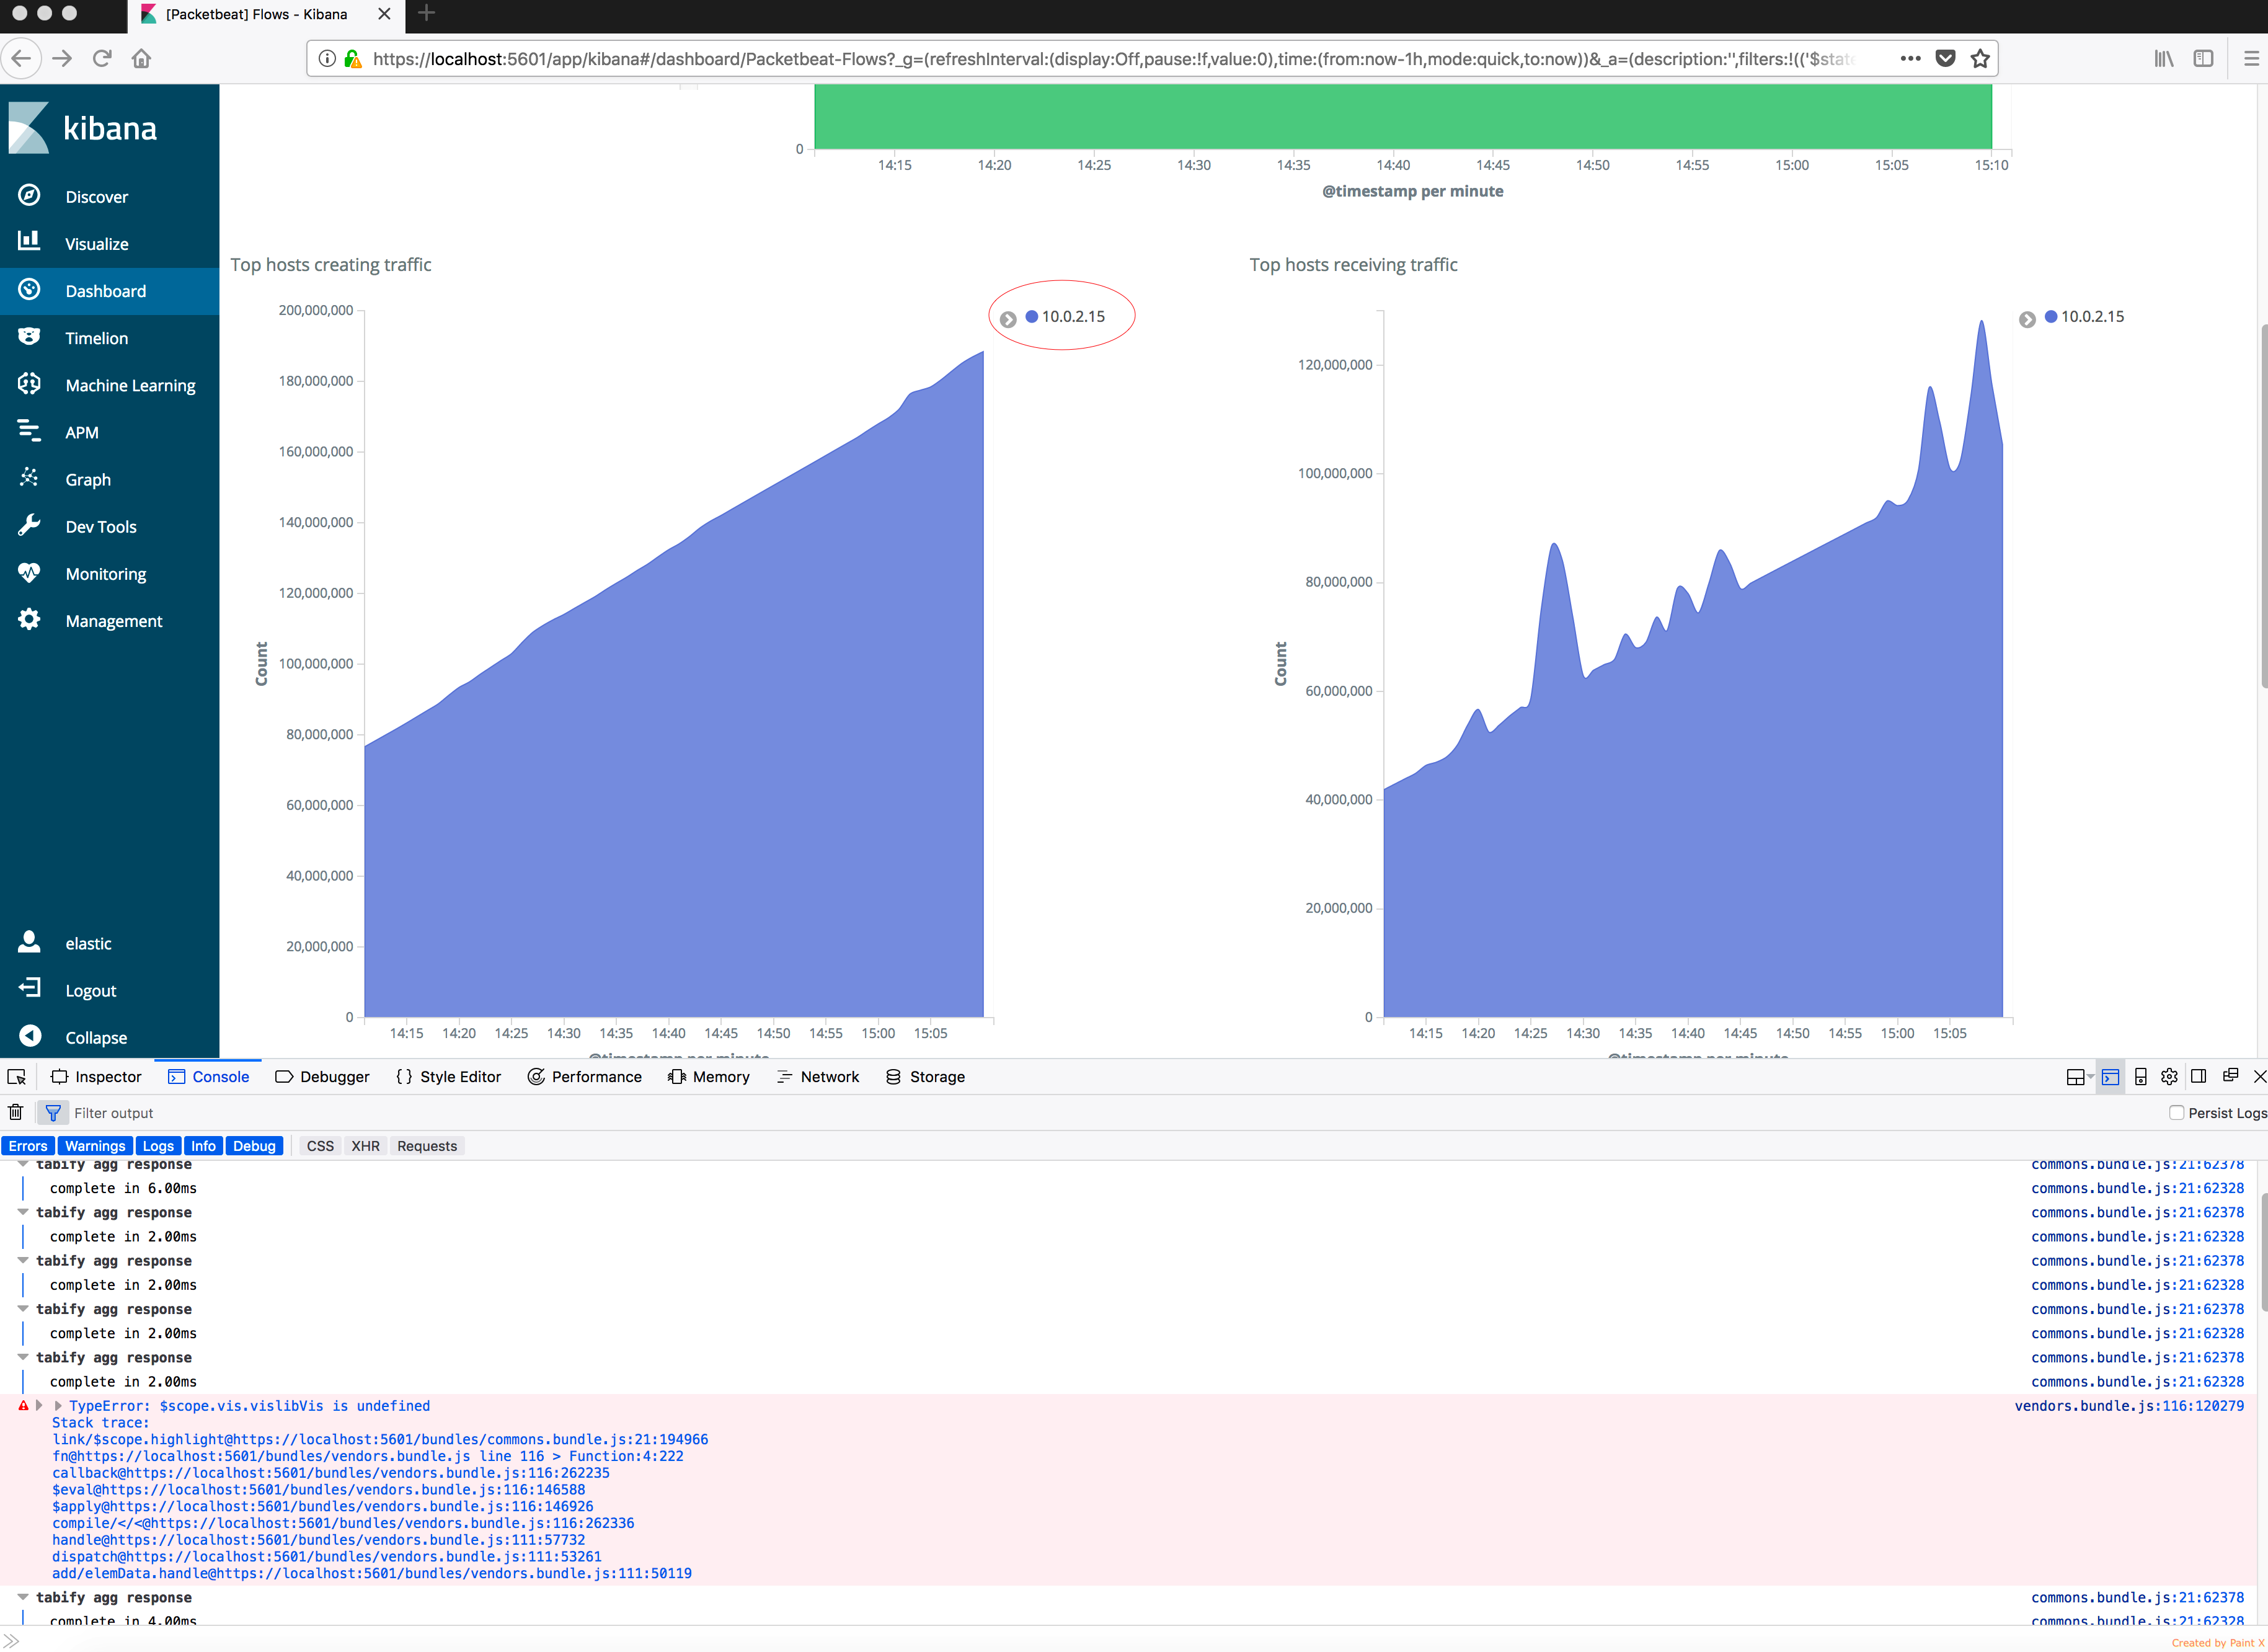Screen dimensions: 2268x1652
Task: Switch to the Network devtools tab
Action: pyautogui.click(x=830, y=1077)
